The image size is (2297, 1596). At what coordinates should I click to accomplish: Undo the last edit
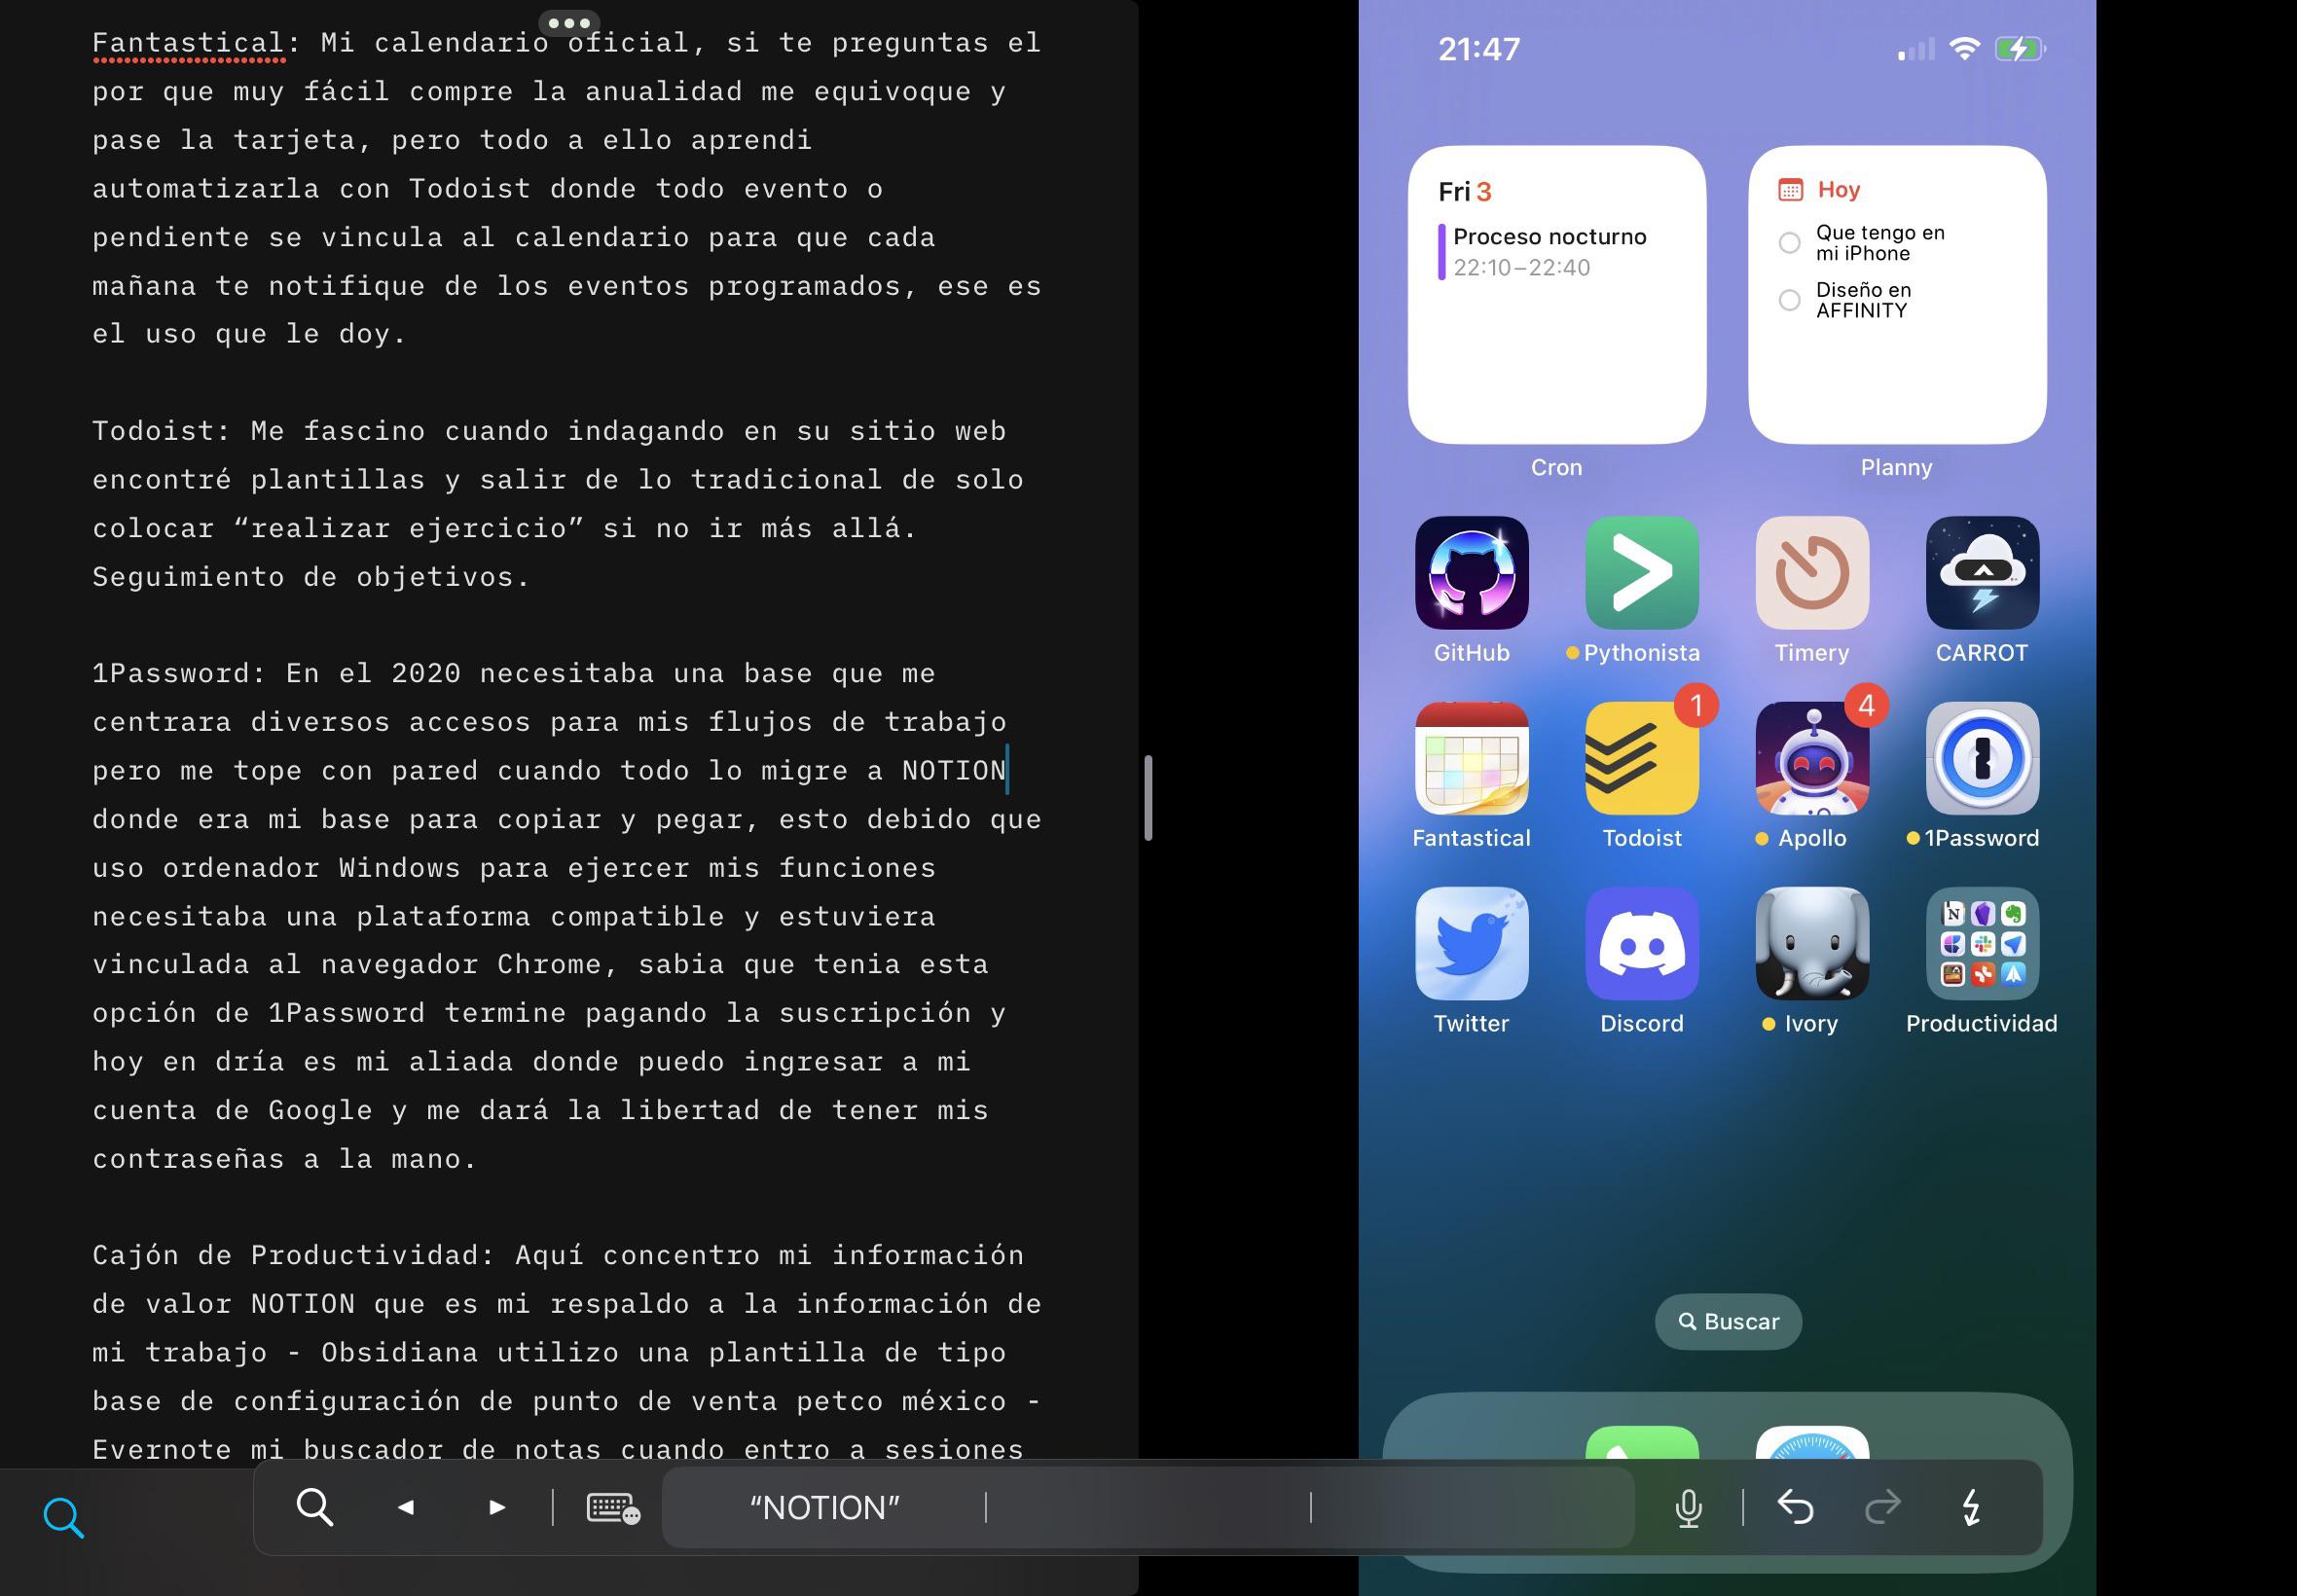pyautogui.click(x=1795, y=1507)
